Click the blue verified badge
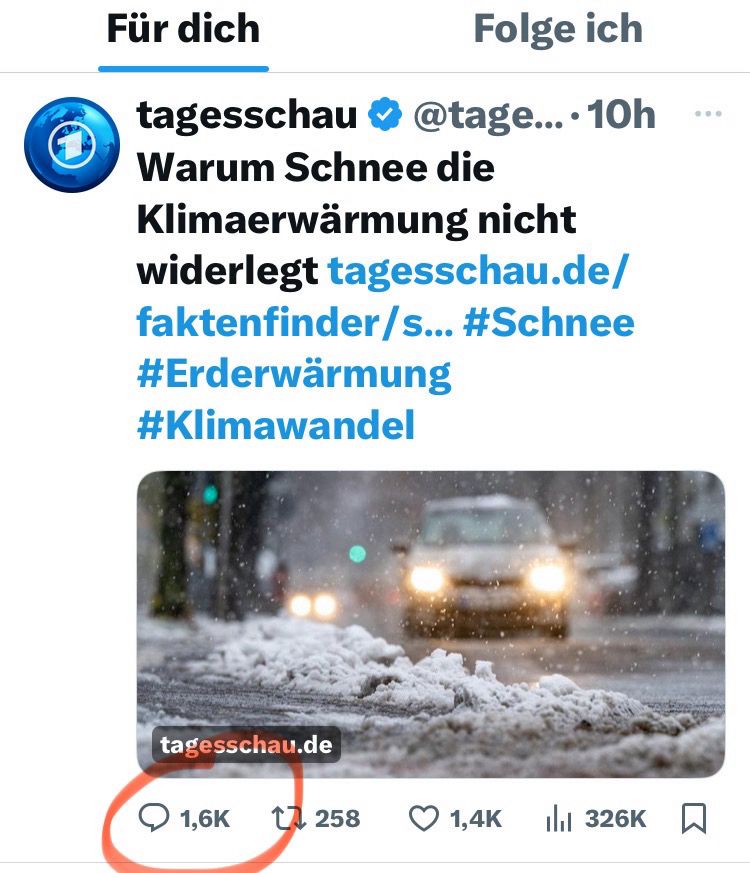 coord(385,114)
